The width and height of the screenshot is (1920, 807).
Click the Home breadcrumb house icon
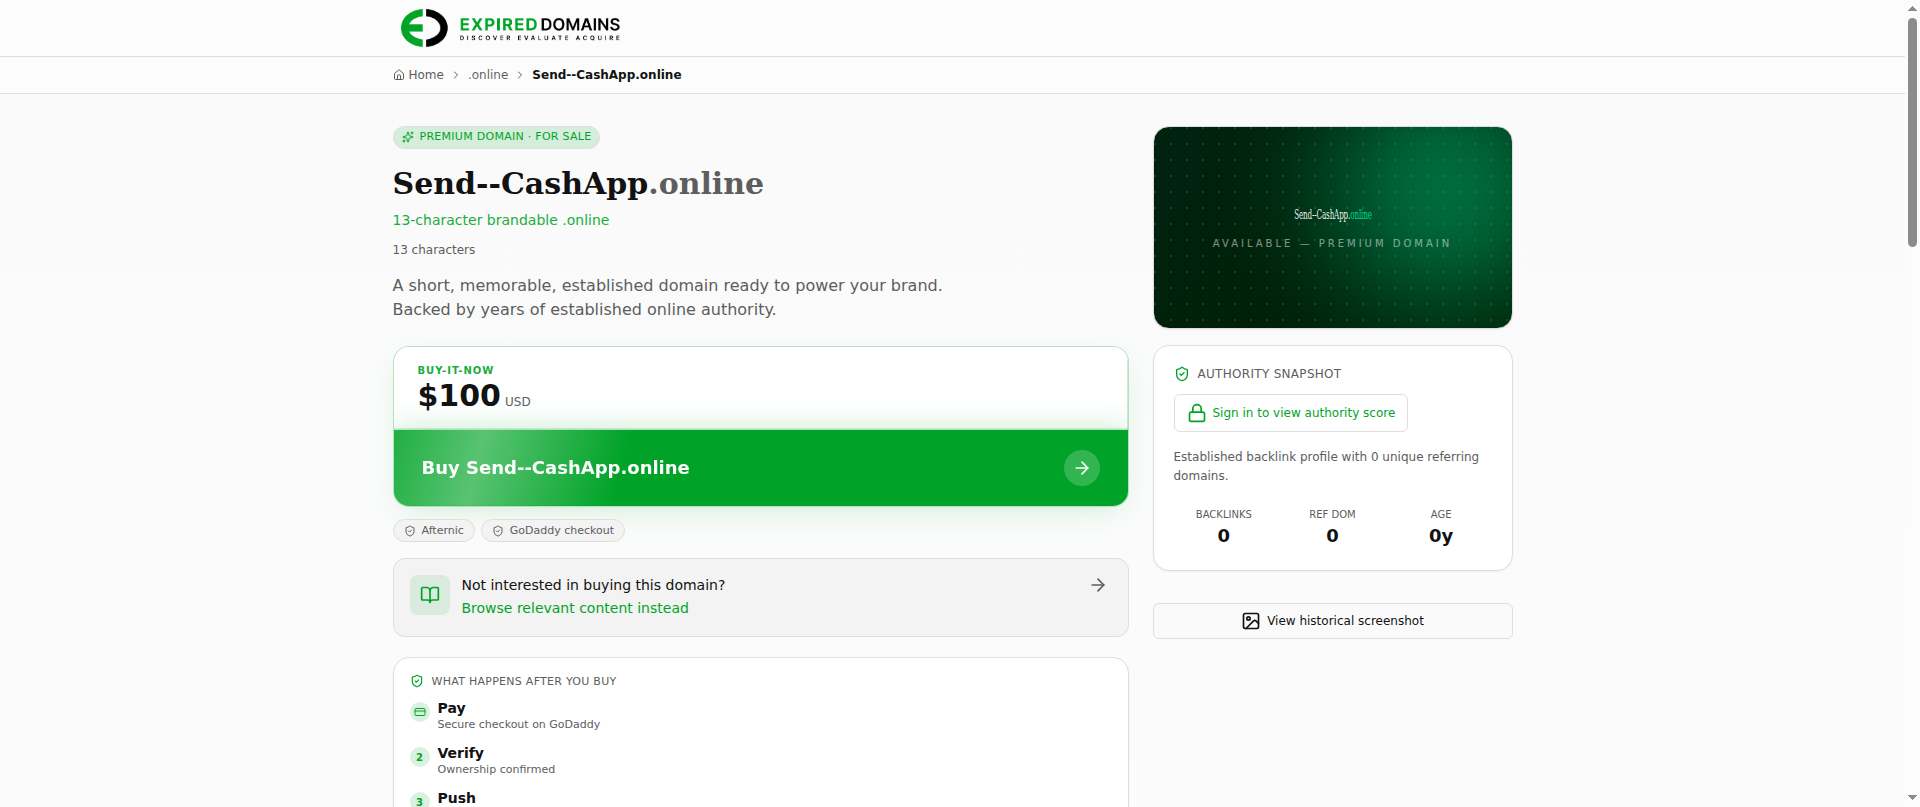(399, 75)
